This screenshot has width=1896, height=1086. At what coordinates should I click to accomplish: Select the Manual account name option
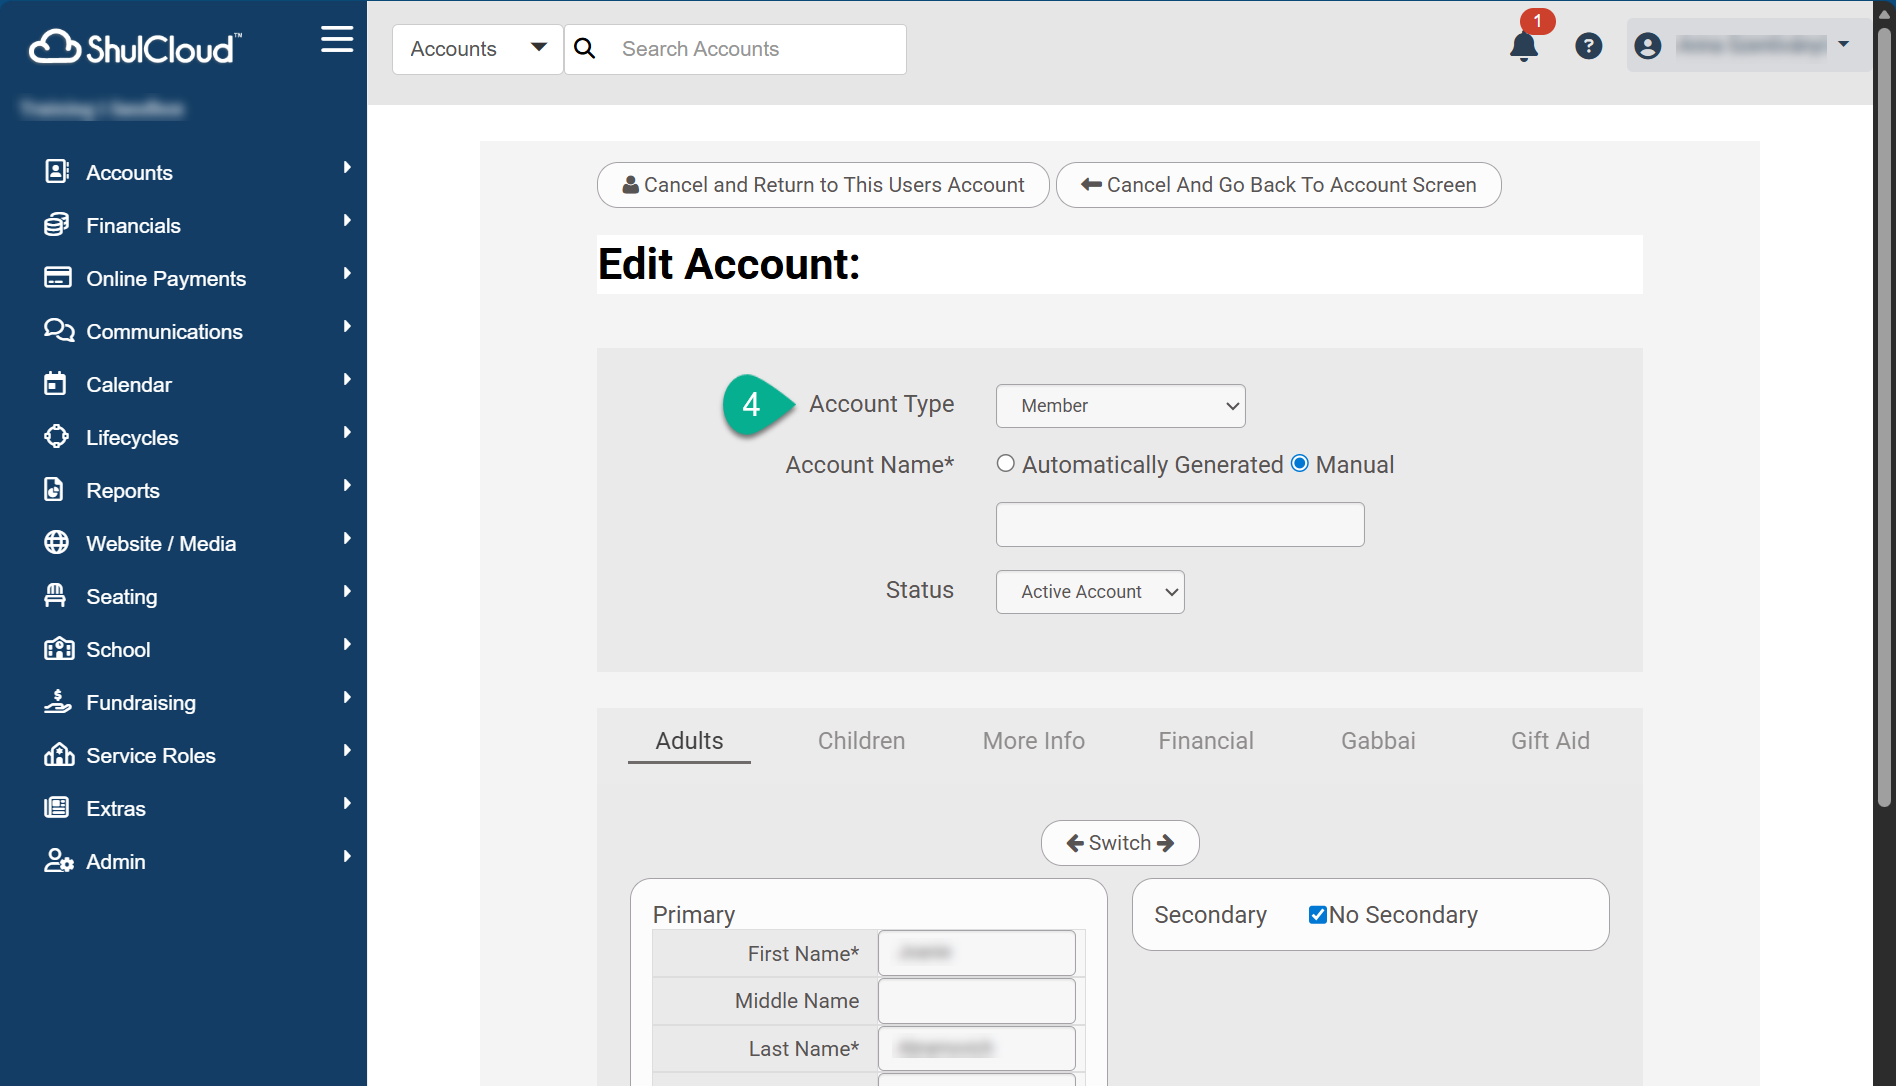(x=1300, y=463)
